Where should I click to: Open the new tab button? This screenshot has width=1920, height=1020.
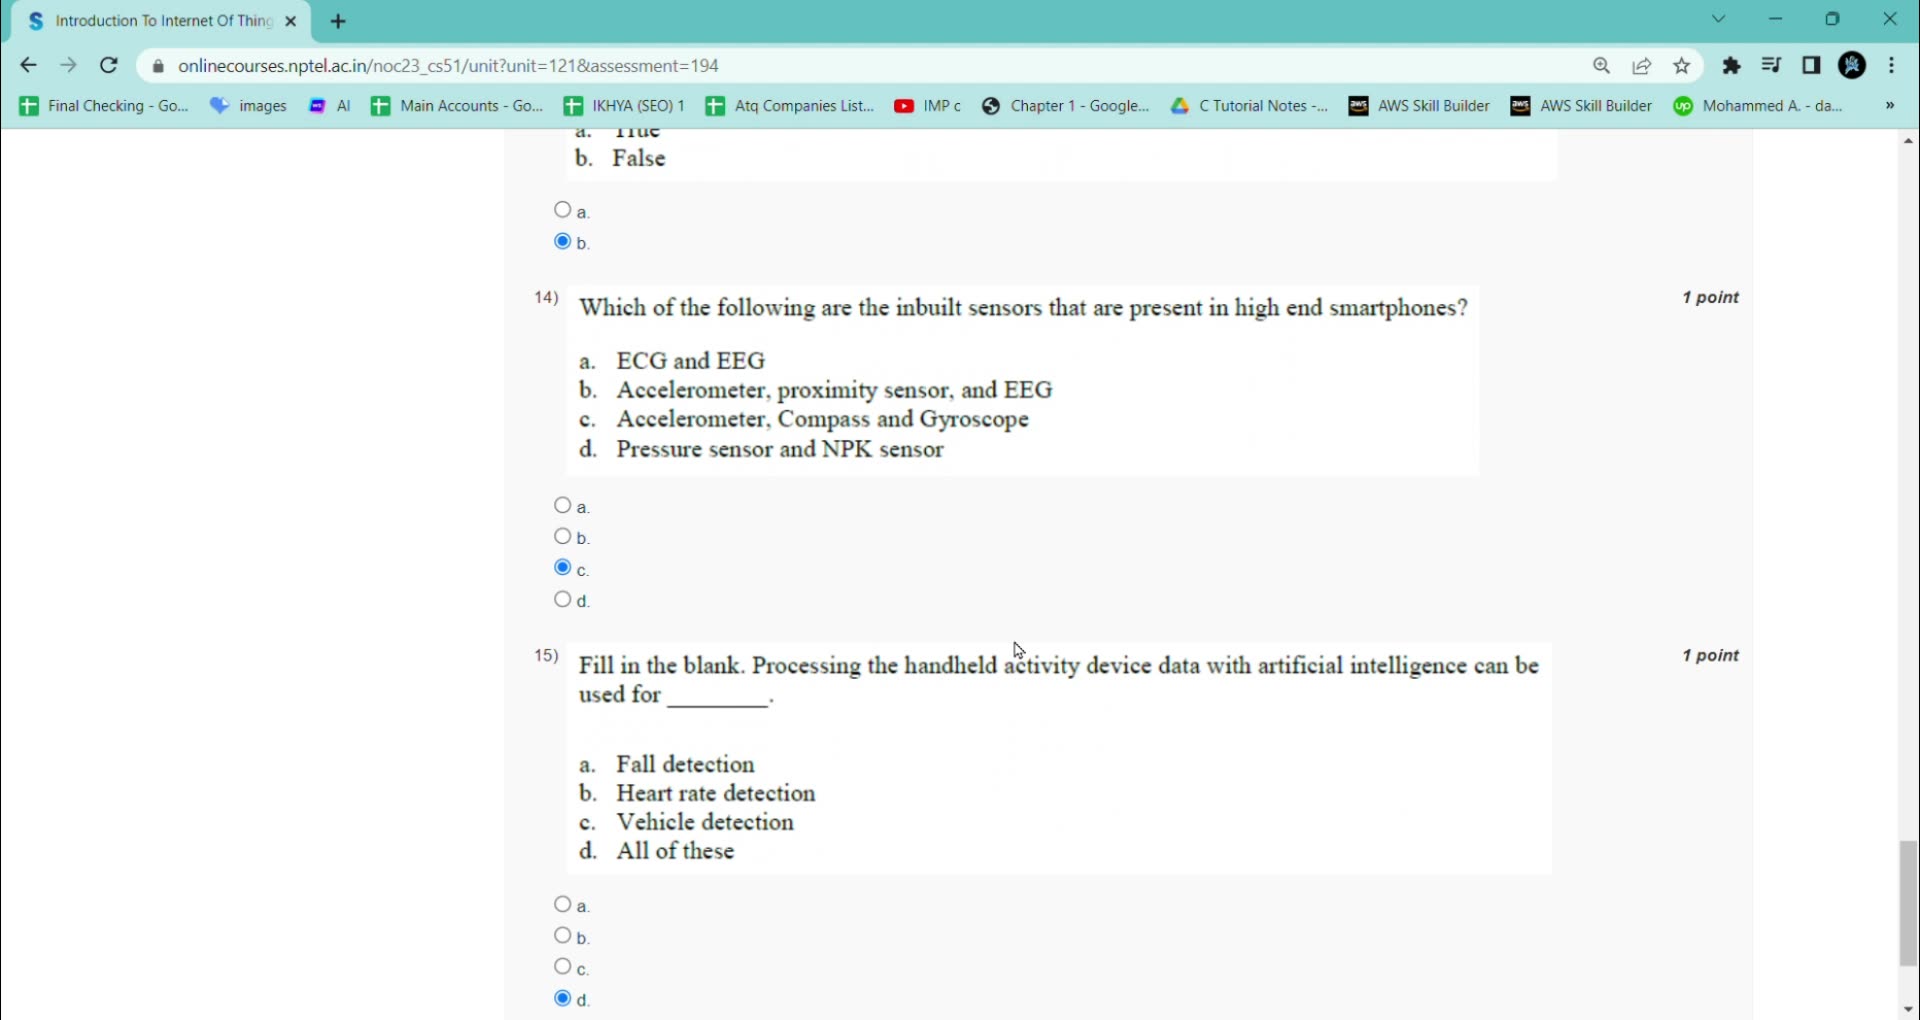(x=338, y=20)
